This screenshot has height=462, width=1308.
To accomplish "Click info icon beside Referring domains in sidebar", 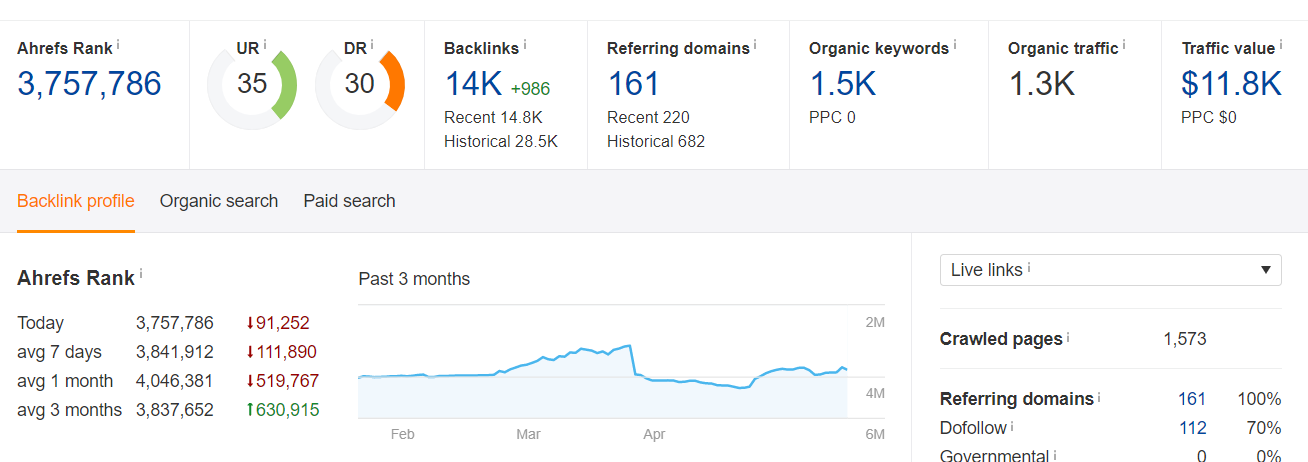I will coord(1099,396).
